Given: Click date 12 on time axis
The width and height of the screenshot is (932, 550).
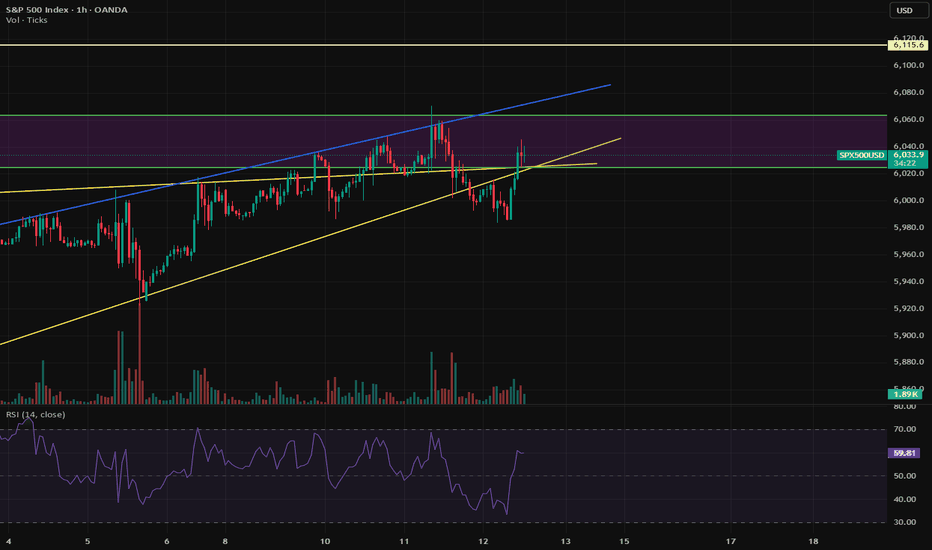Looking at the screenshot, I should (483, 542).
